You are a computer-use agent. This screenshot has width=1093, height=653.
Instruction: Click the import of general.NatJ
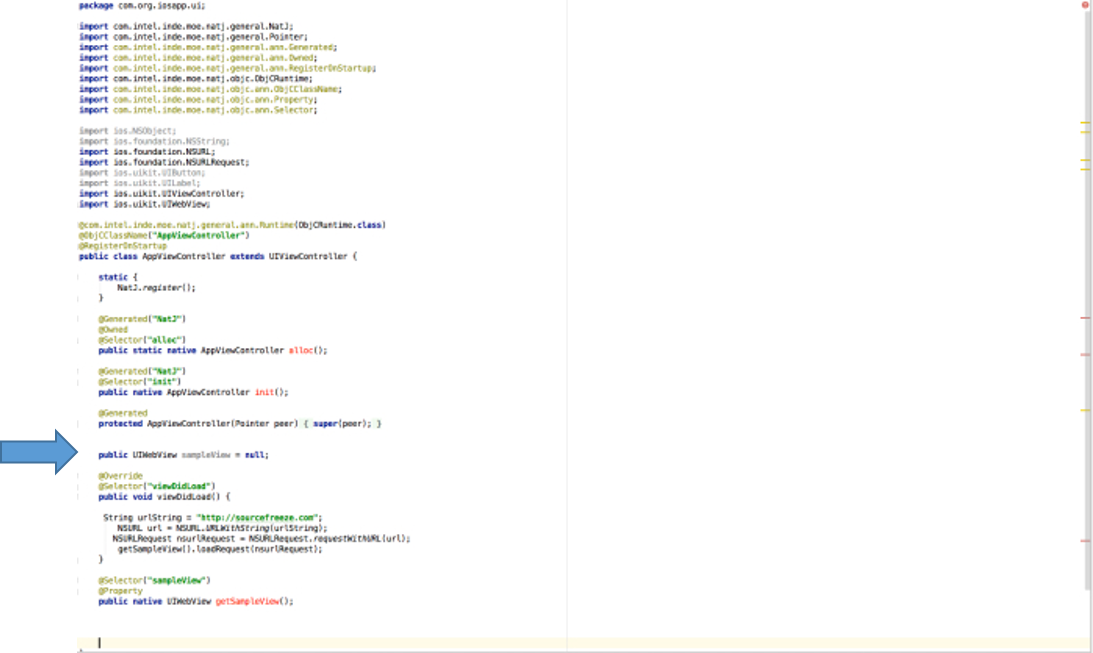click(x=186, y=26)
